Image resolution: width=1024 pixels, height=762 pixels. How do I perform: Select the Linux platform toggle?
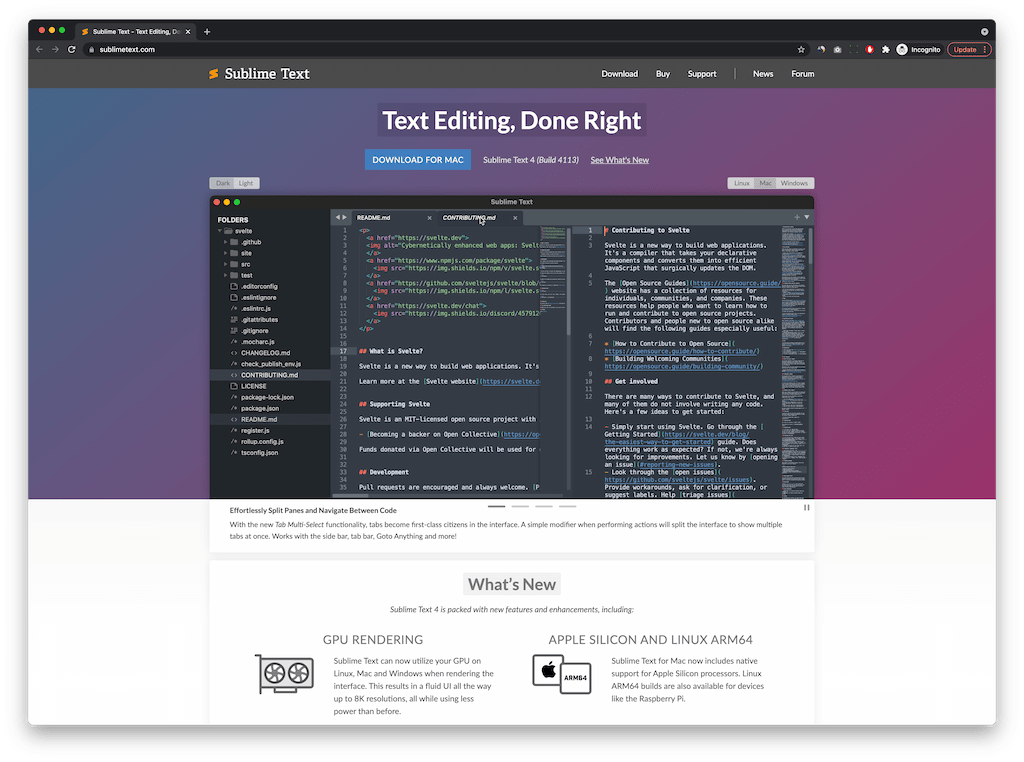point(741,182)
